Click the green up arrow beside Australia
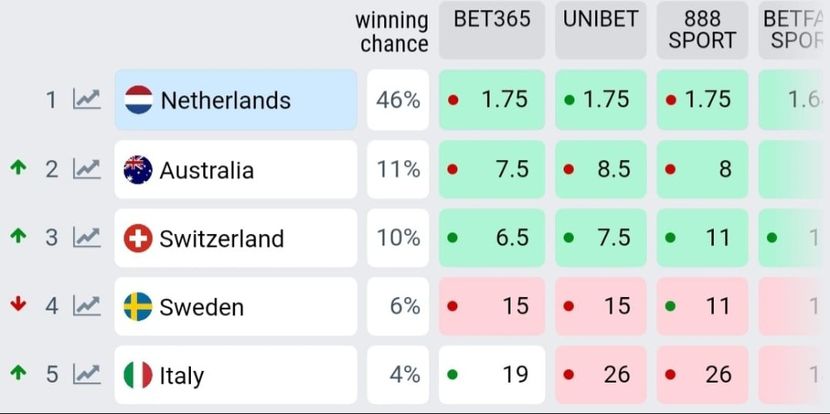Screen dimensions: 830x414 (x=18, y=168)
